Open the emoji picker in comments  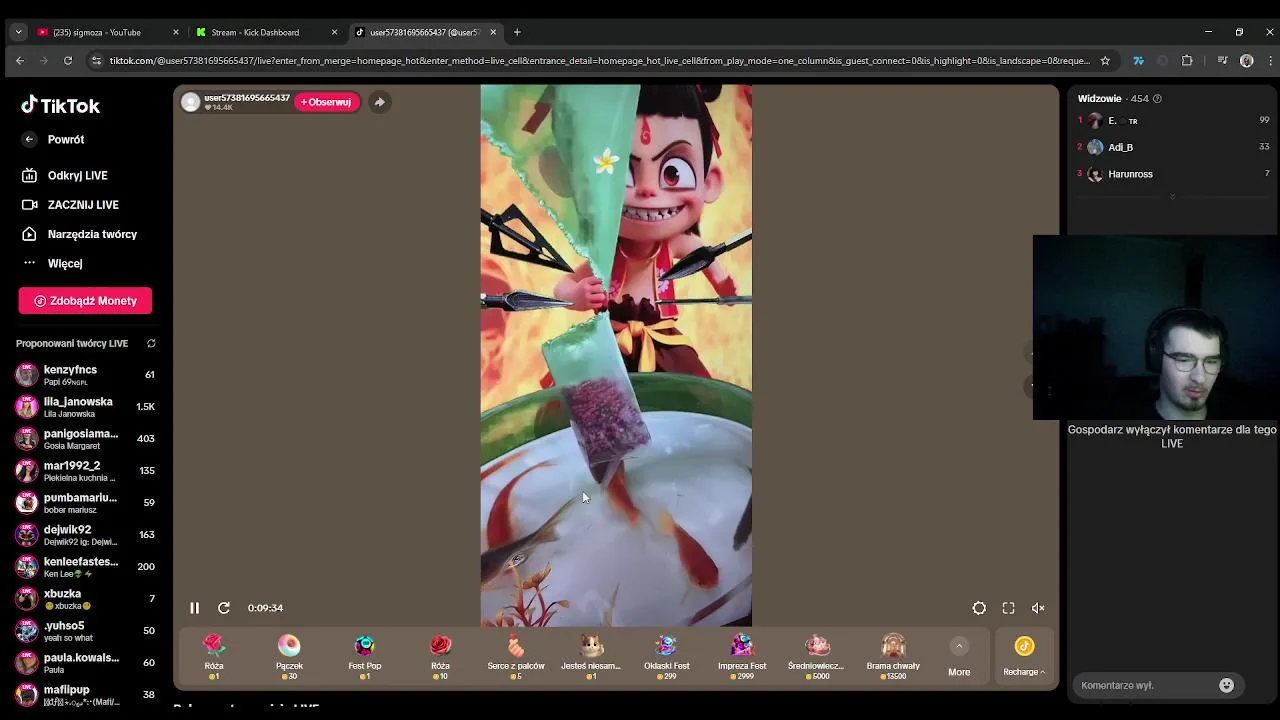click(1227, 685)
